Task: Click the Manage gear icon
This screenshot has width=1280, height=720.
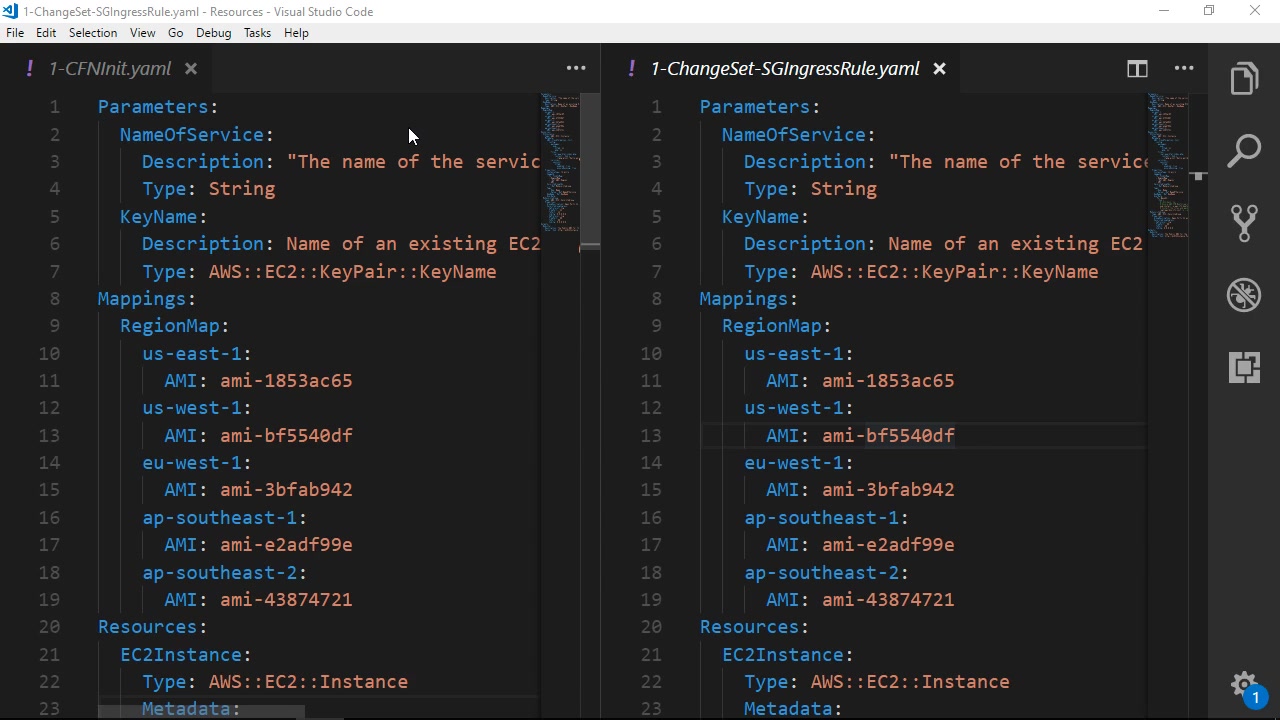Action: pyautogui.click(x=1243, y=686)
